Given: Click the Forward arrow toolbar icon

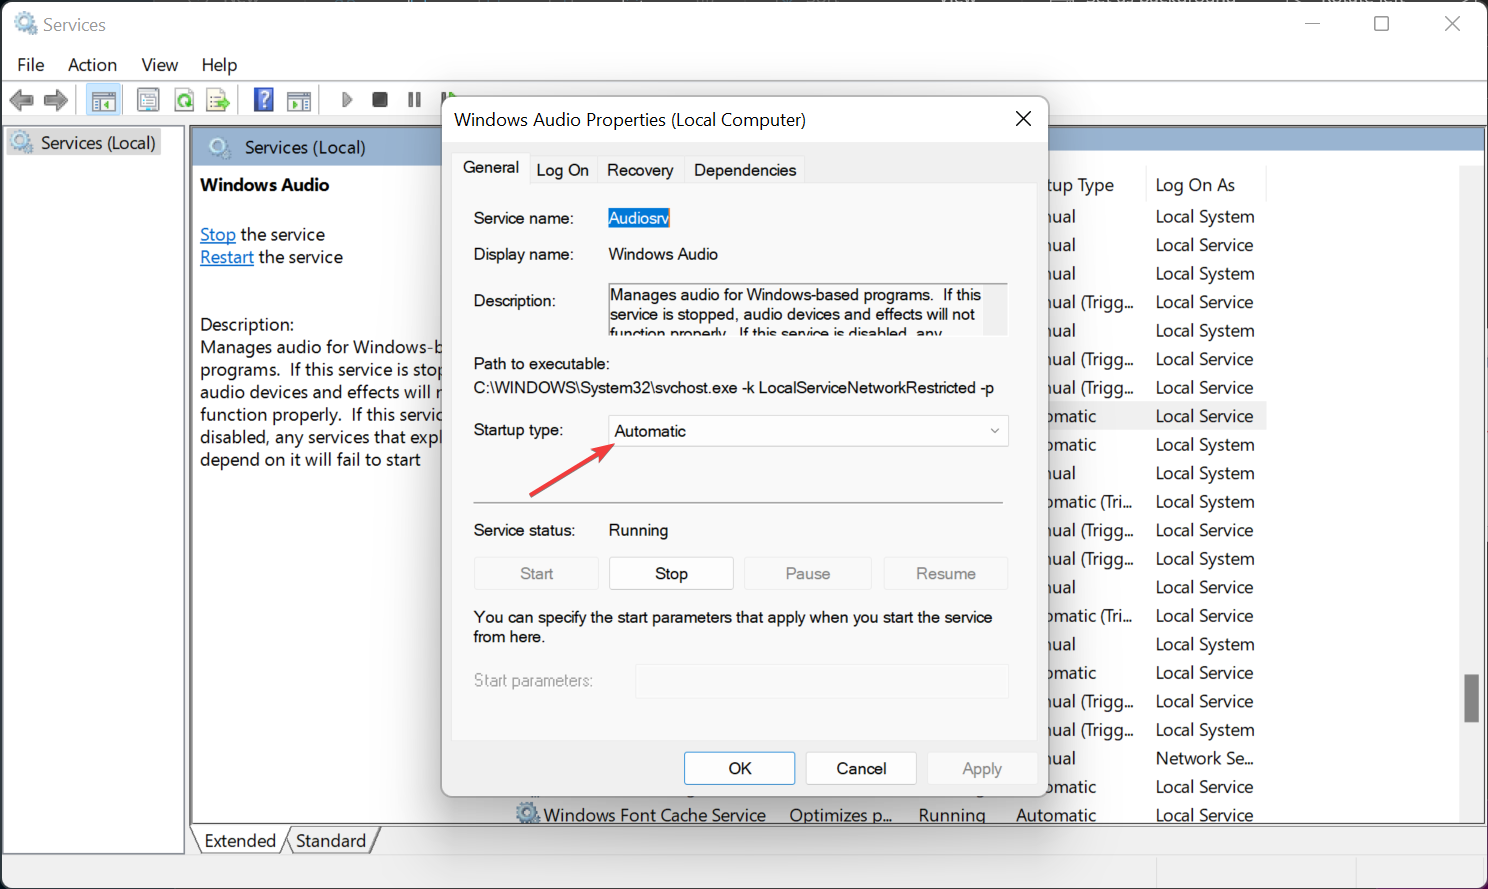Looking at the screenshot, I should (57, 100).
